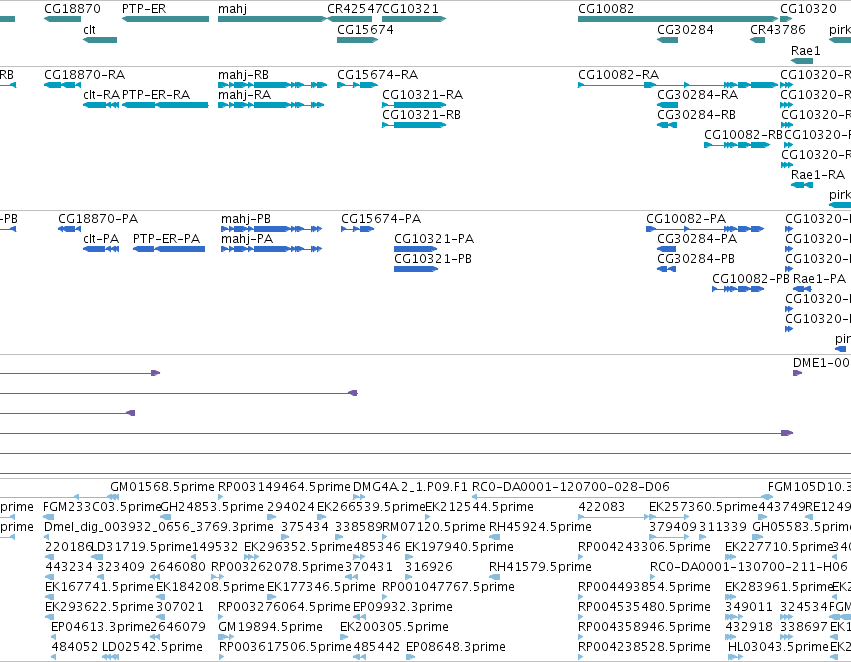Select the clt-RA transcript

[101, 105]
